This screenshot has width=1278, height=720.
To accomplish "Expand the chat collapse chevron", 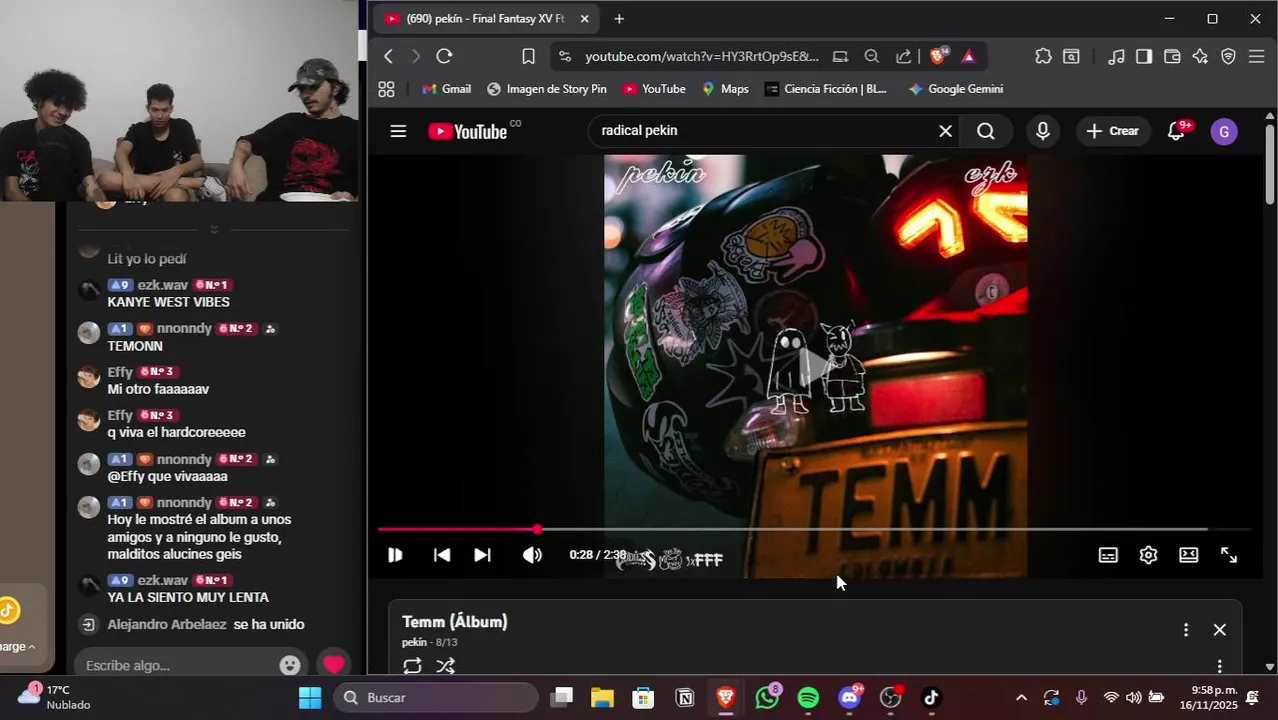I will pos(213,230).
